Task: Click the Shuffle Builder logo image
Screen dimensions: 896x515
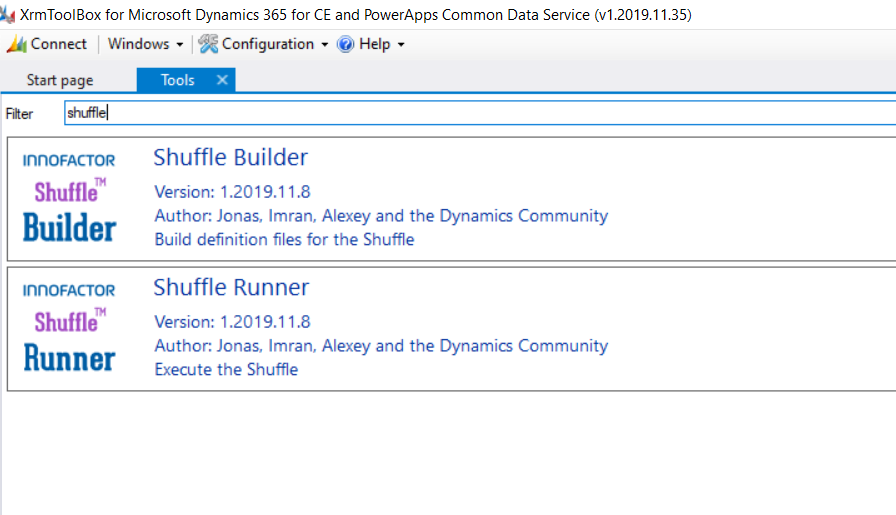Action: pyautogui.click(x=69, y=199)
